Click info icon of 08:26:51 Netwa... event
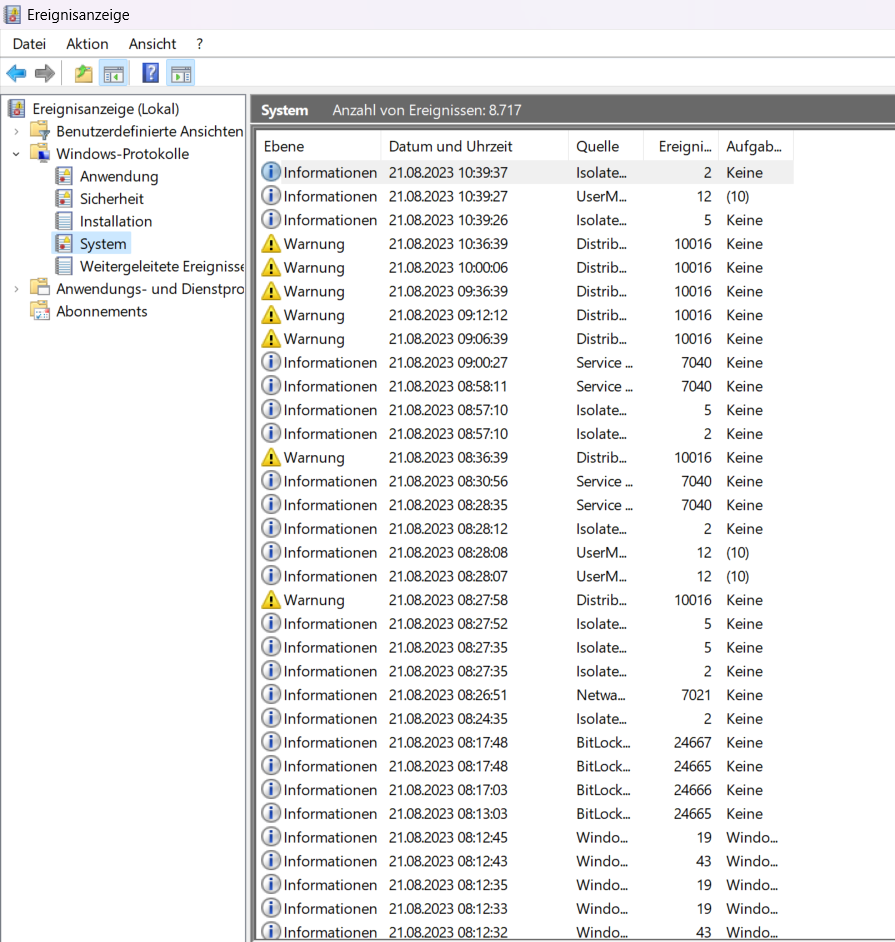This screenshot has height=942, width=895. pyautogui.click(x=271, y=694)
